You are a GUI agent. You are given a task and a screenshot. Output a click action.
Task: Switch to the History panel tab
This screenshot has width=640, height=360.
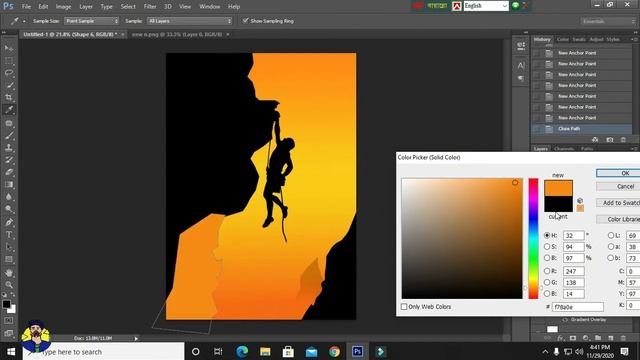tap(542, 39)
